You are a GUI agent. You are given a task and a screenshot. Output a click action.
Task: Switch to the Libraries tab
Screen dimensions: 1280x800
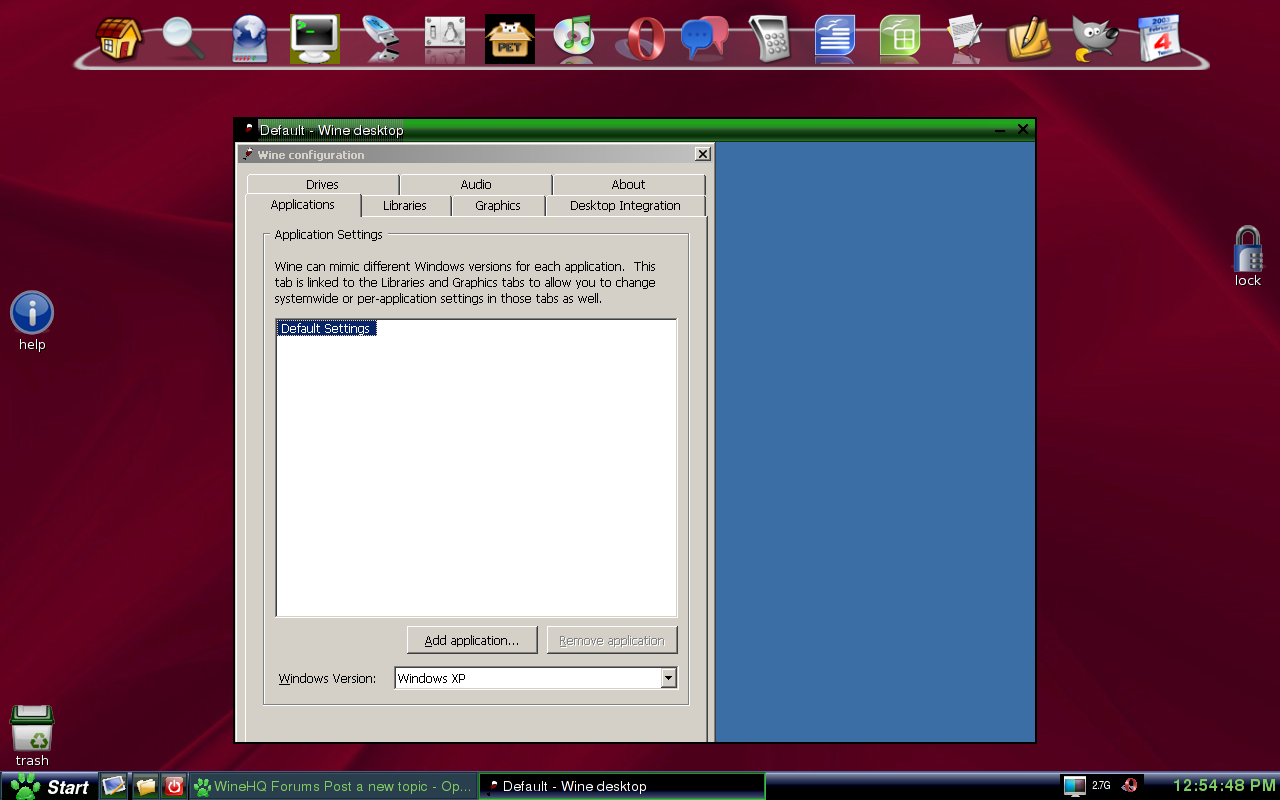[405, 206]
